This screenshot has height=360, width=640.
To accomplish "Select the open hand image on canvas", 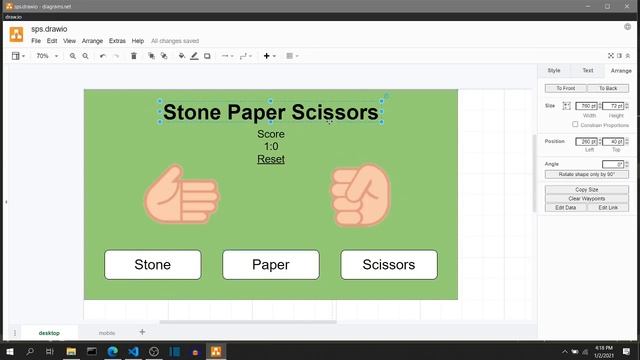I will [182, 194].
